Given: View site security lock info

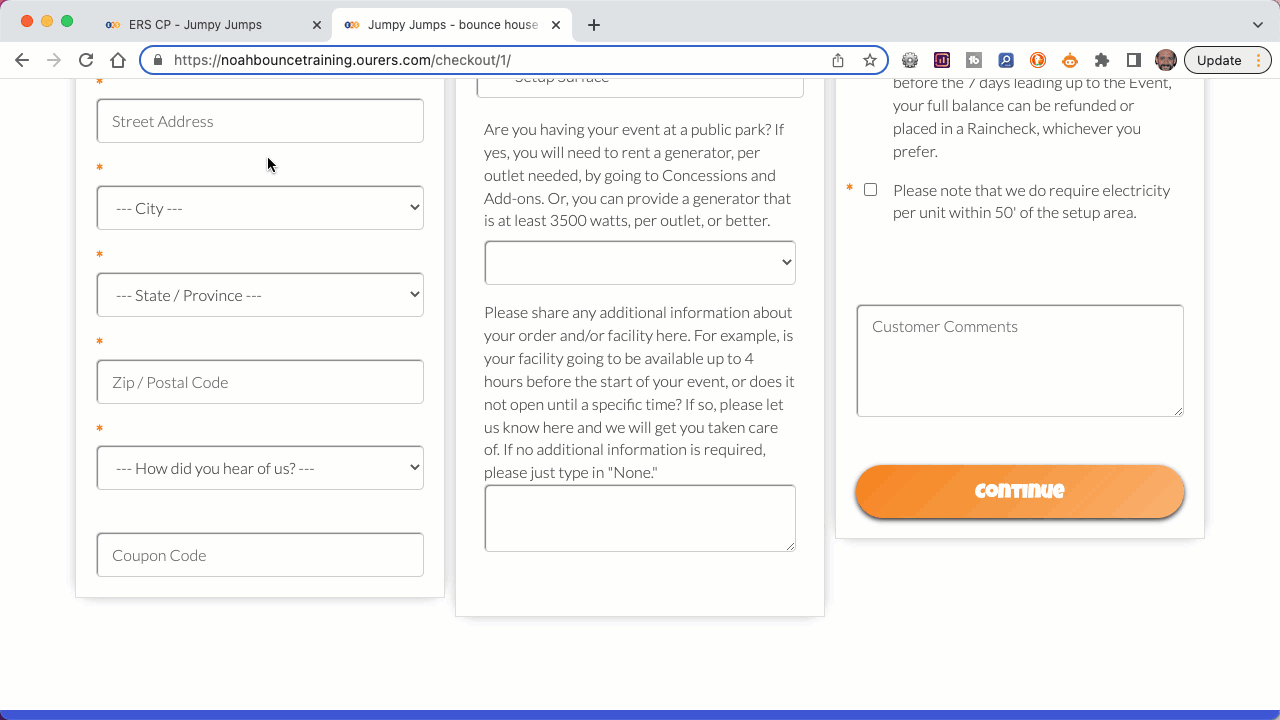Looking at the screenshot, I should pyautogui.click(x=158, y=60).
